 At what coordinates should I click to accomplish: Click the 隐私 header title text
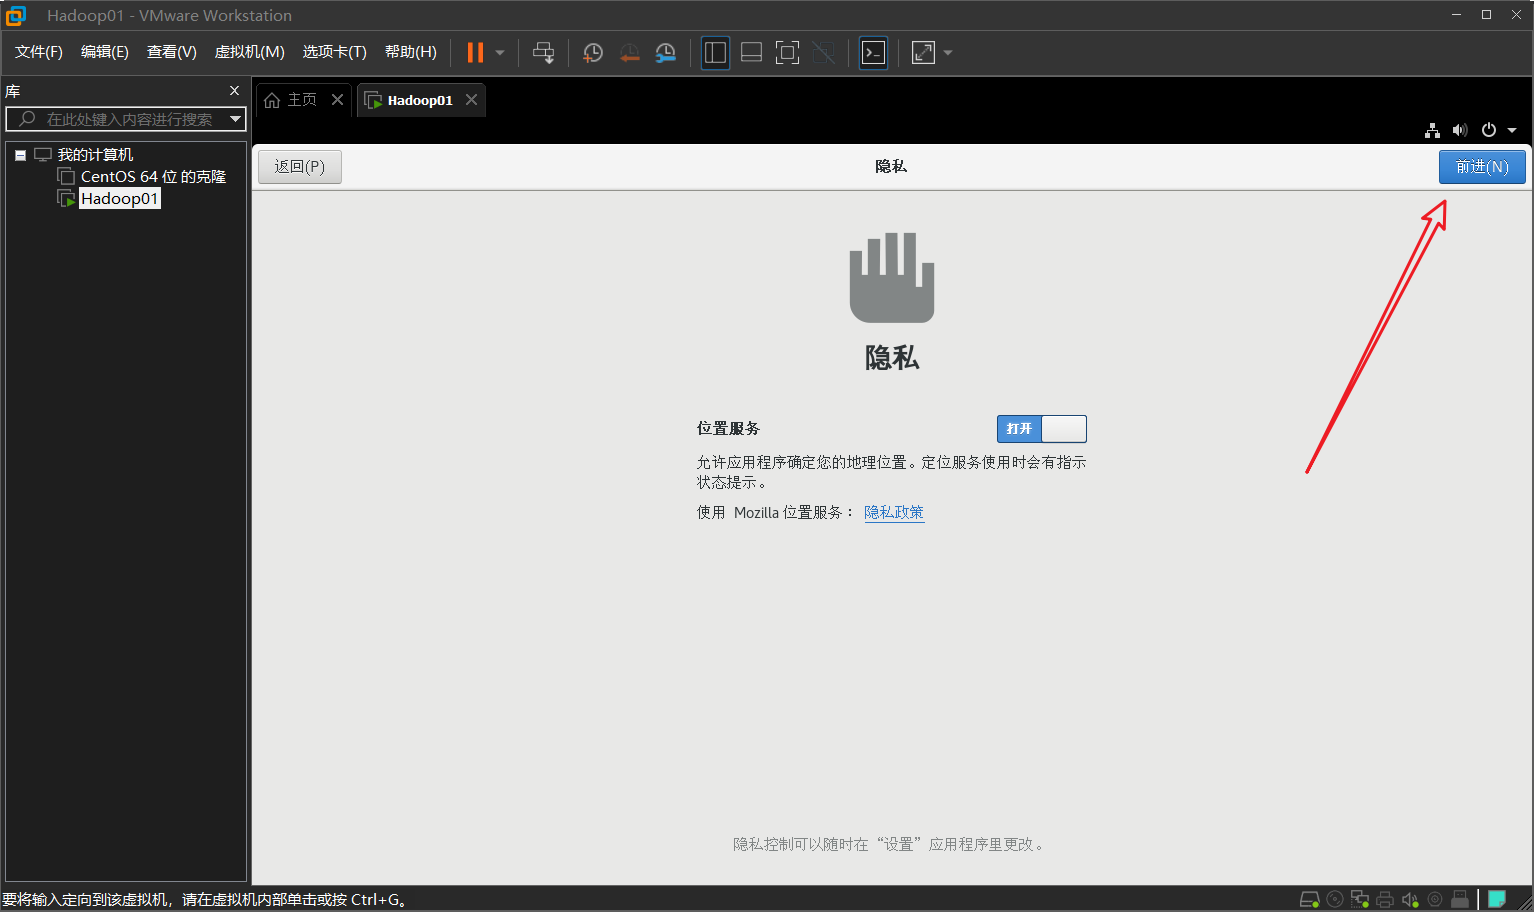click(890, 166)
